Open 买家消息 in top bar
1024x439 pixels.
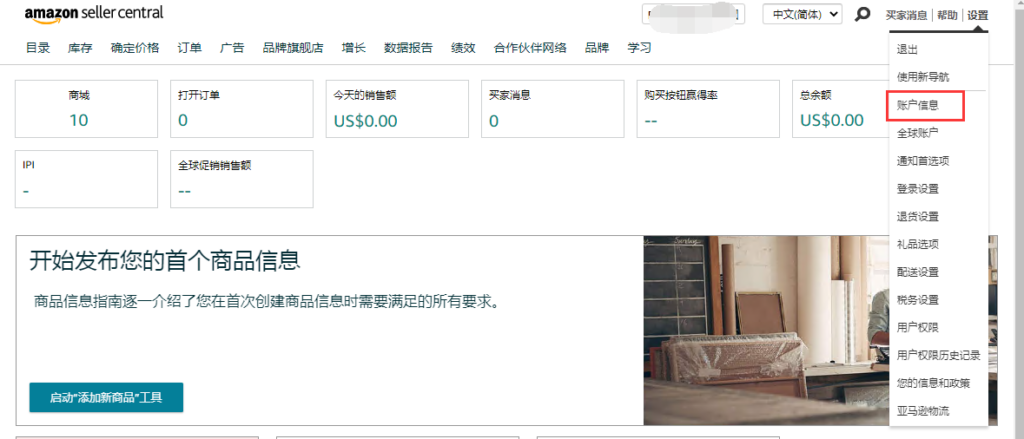[906, 15]
